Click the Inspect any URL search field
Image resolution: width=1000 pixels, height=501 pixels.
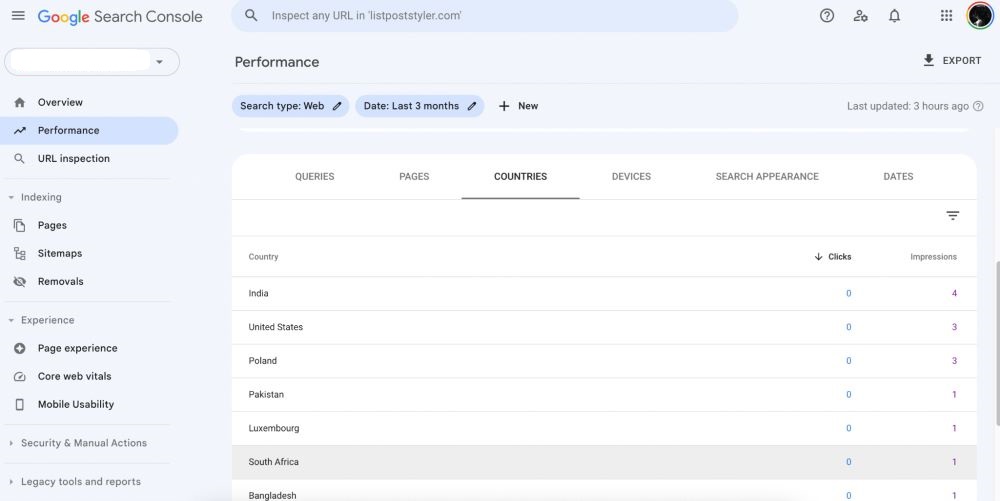(485, 15)
